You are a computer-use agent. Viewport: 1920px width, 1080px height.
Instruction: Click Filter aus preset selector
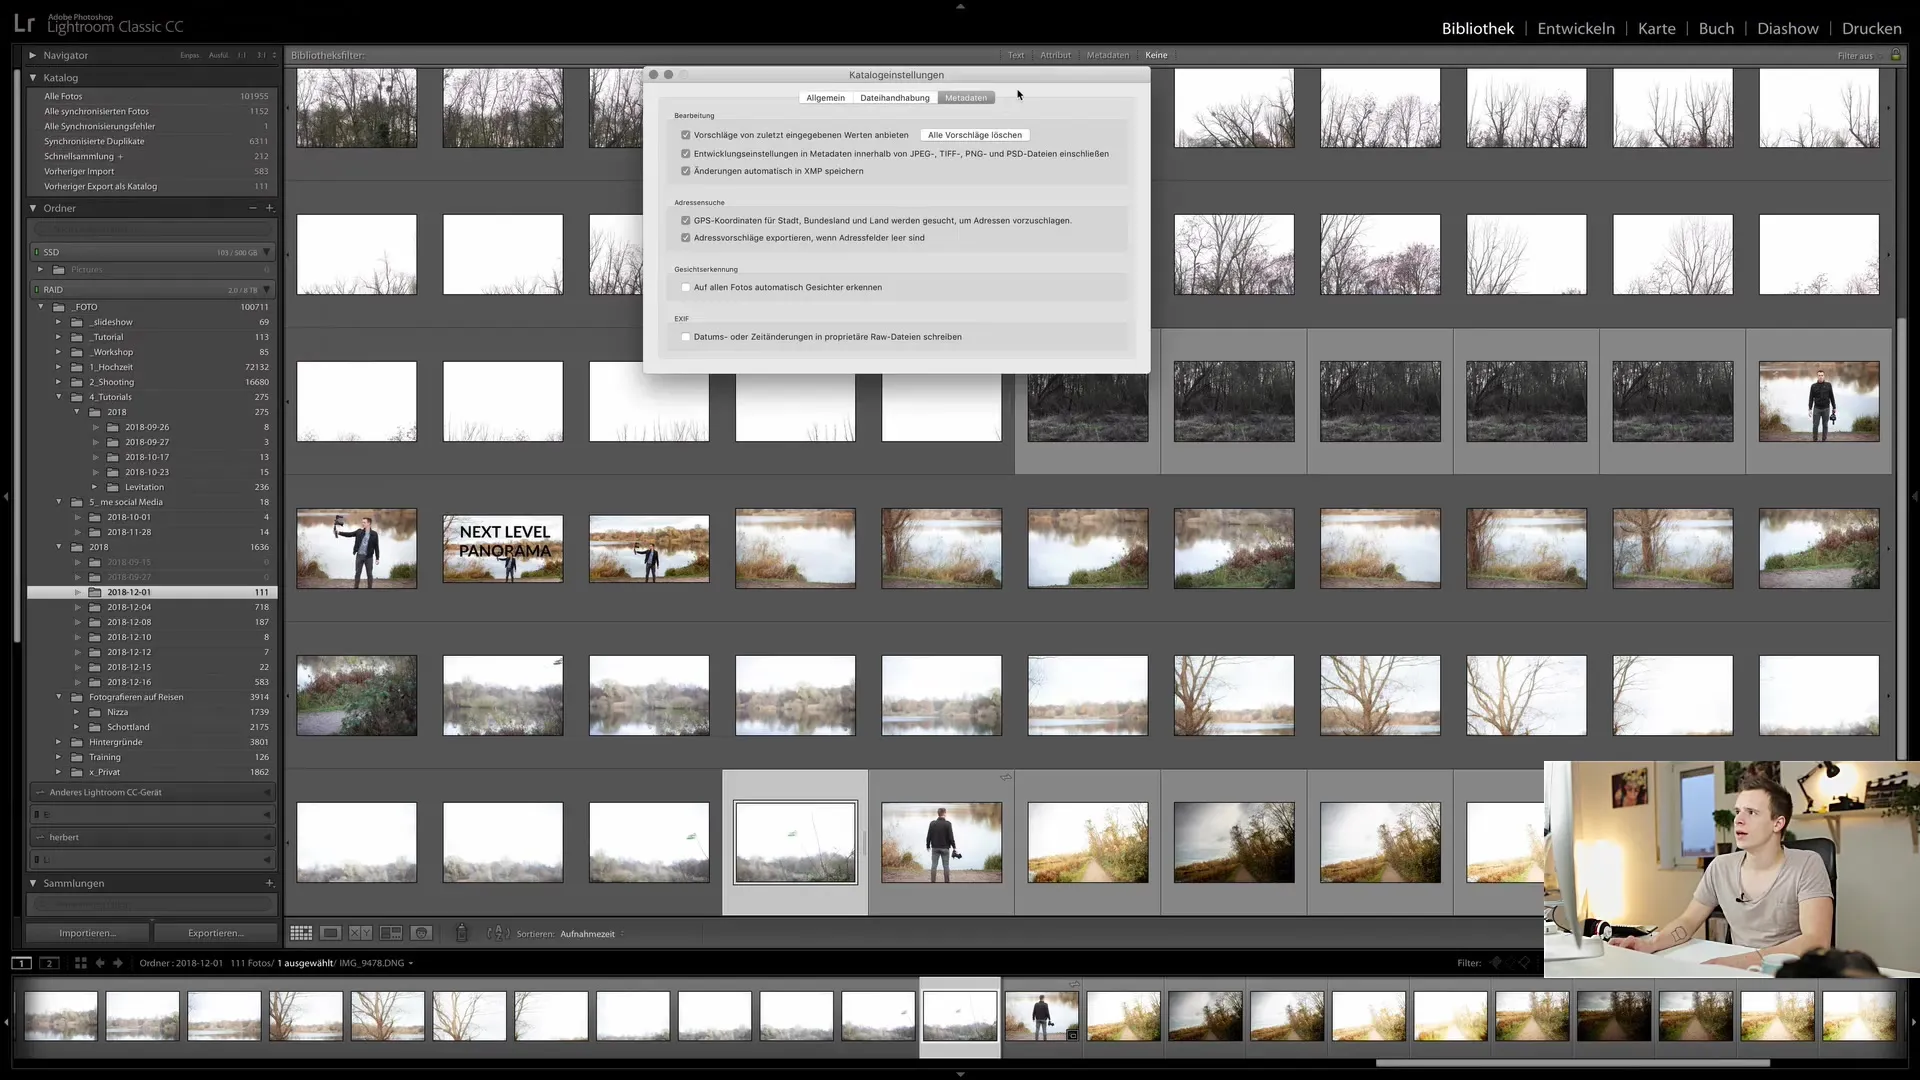point(1859,55)
